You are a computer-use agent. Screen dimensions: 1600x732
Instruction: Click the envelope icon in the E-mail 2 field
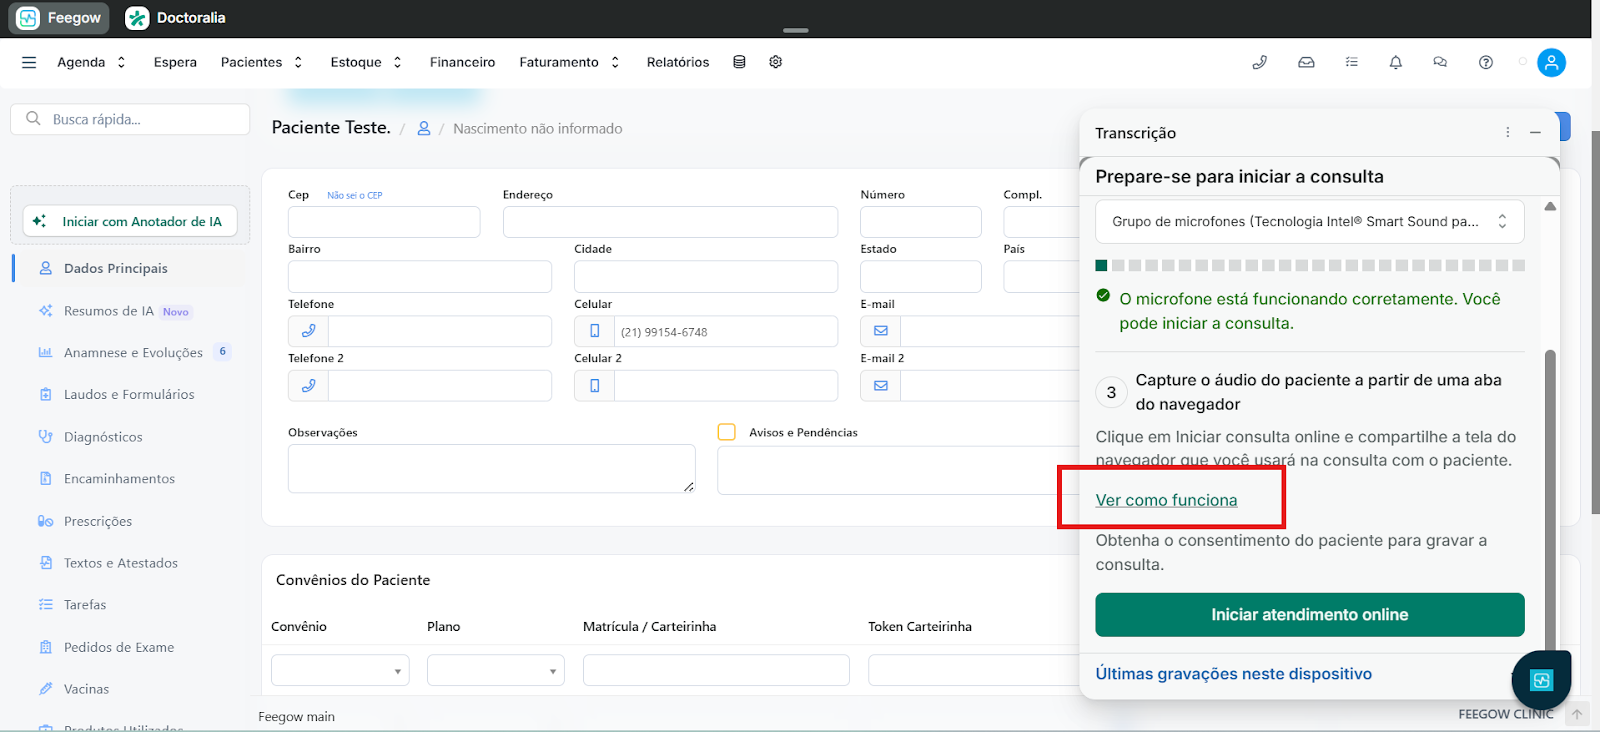(880, 385)
